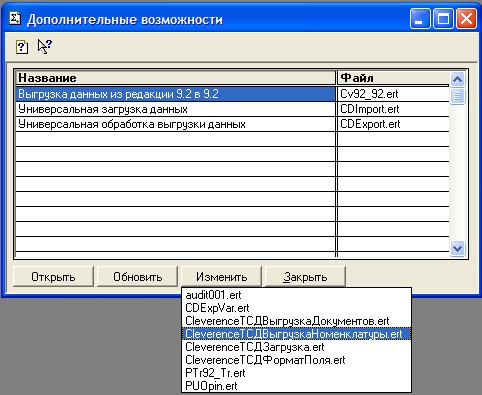Click the scrollbar down arrow
This screenshot has height=395, width=482.
[457, 248]
